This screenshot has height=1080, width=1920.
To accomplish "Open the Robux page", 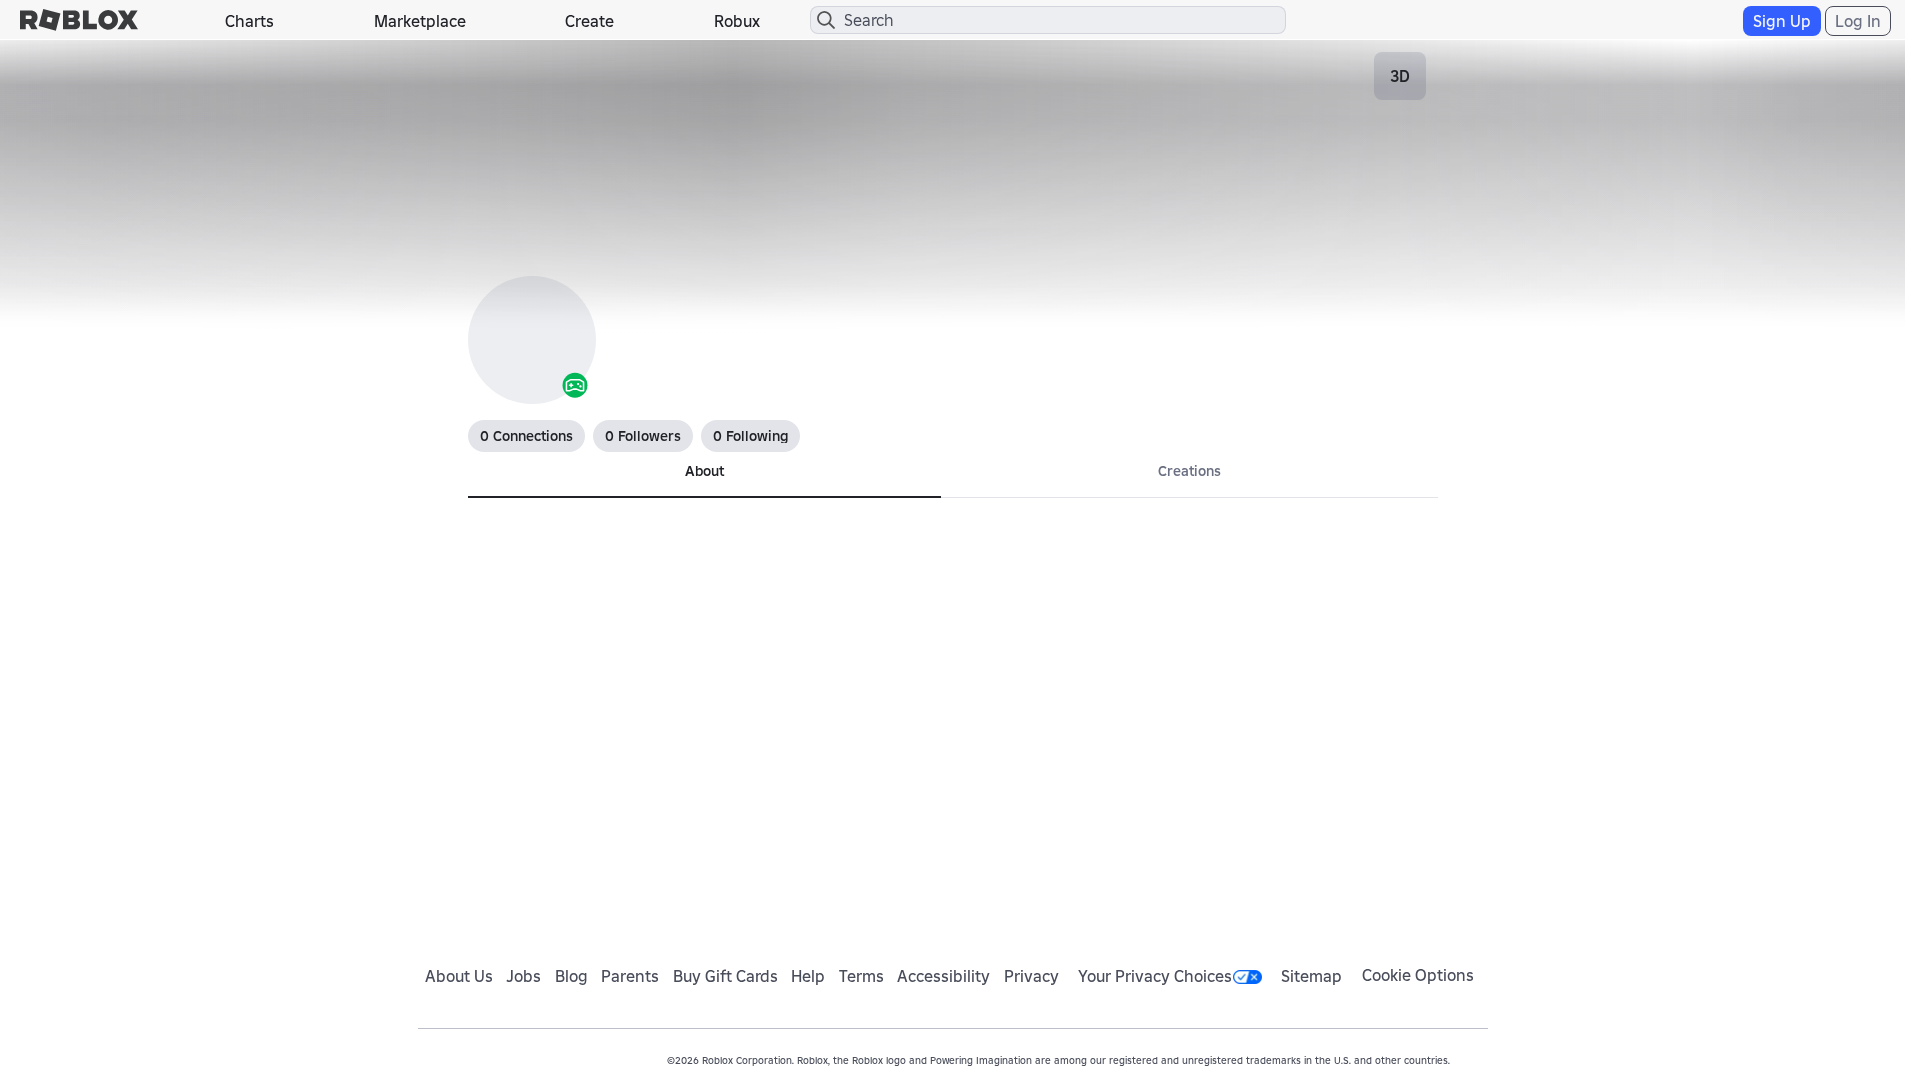I will pos(736,21).
